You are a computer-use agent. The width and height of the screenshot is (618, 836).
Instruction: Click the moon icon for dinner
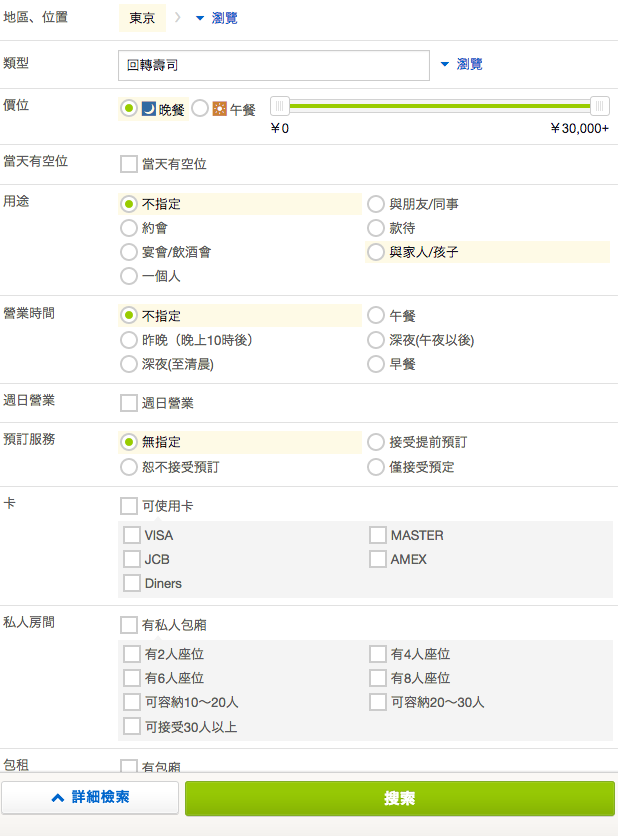[148, 109]
